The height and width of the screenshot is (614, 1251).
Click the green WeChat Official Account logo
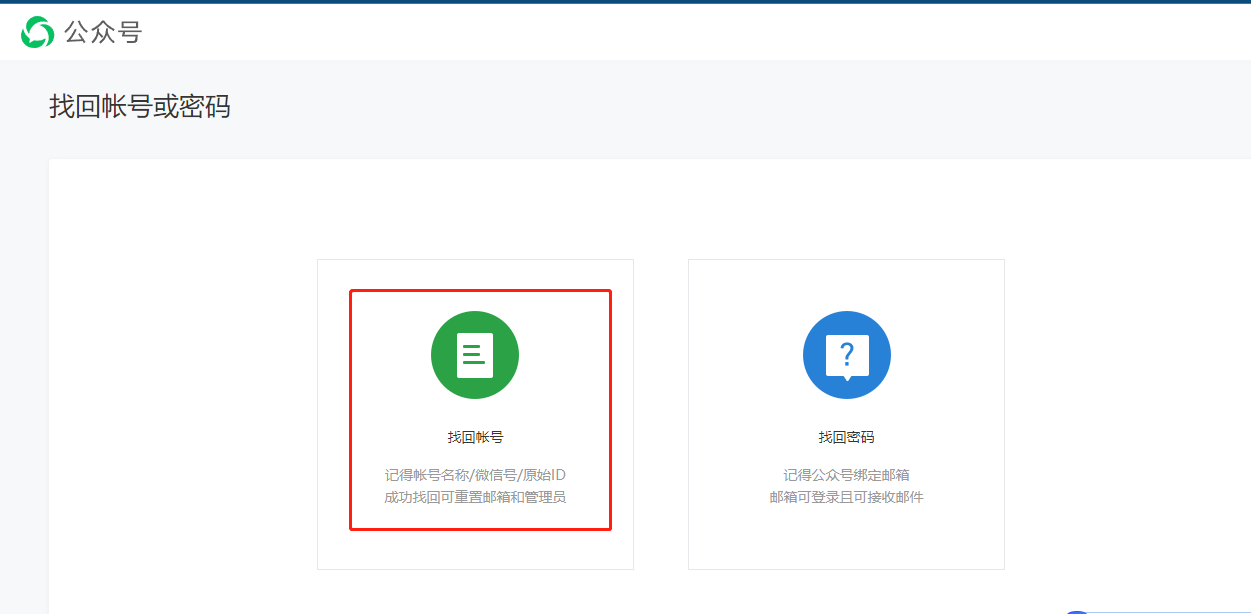coord(38,32)
